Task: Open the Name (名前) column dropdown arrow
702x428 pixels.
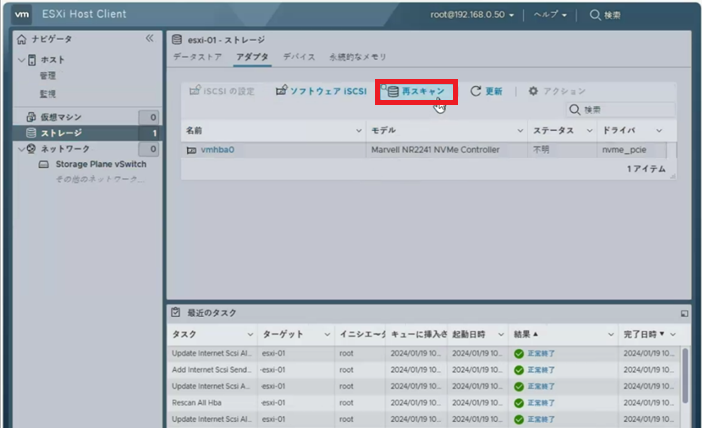Action: pyautogui.click(x=358, y=131)
